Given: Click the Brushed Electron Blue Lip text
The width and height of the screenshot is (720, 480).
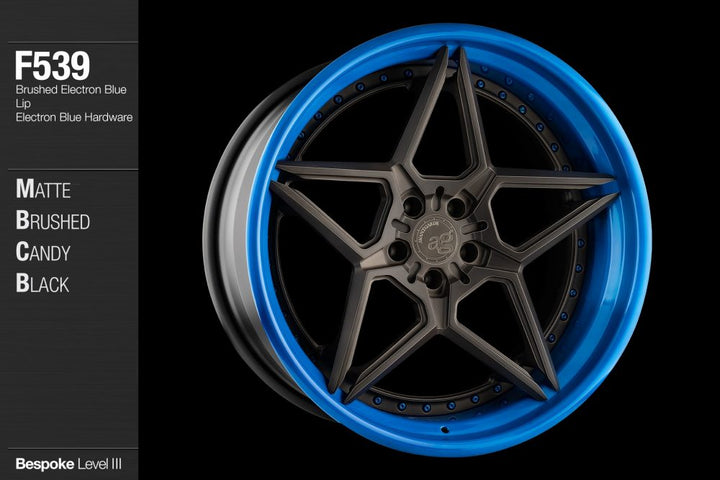Looking at the screenshot, I should [x=69, y=96].
